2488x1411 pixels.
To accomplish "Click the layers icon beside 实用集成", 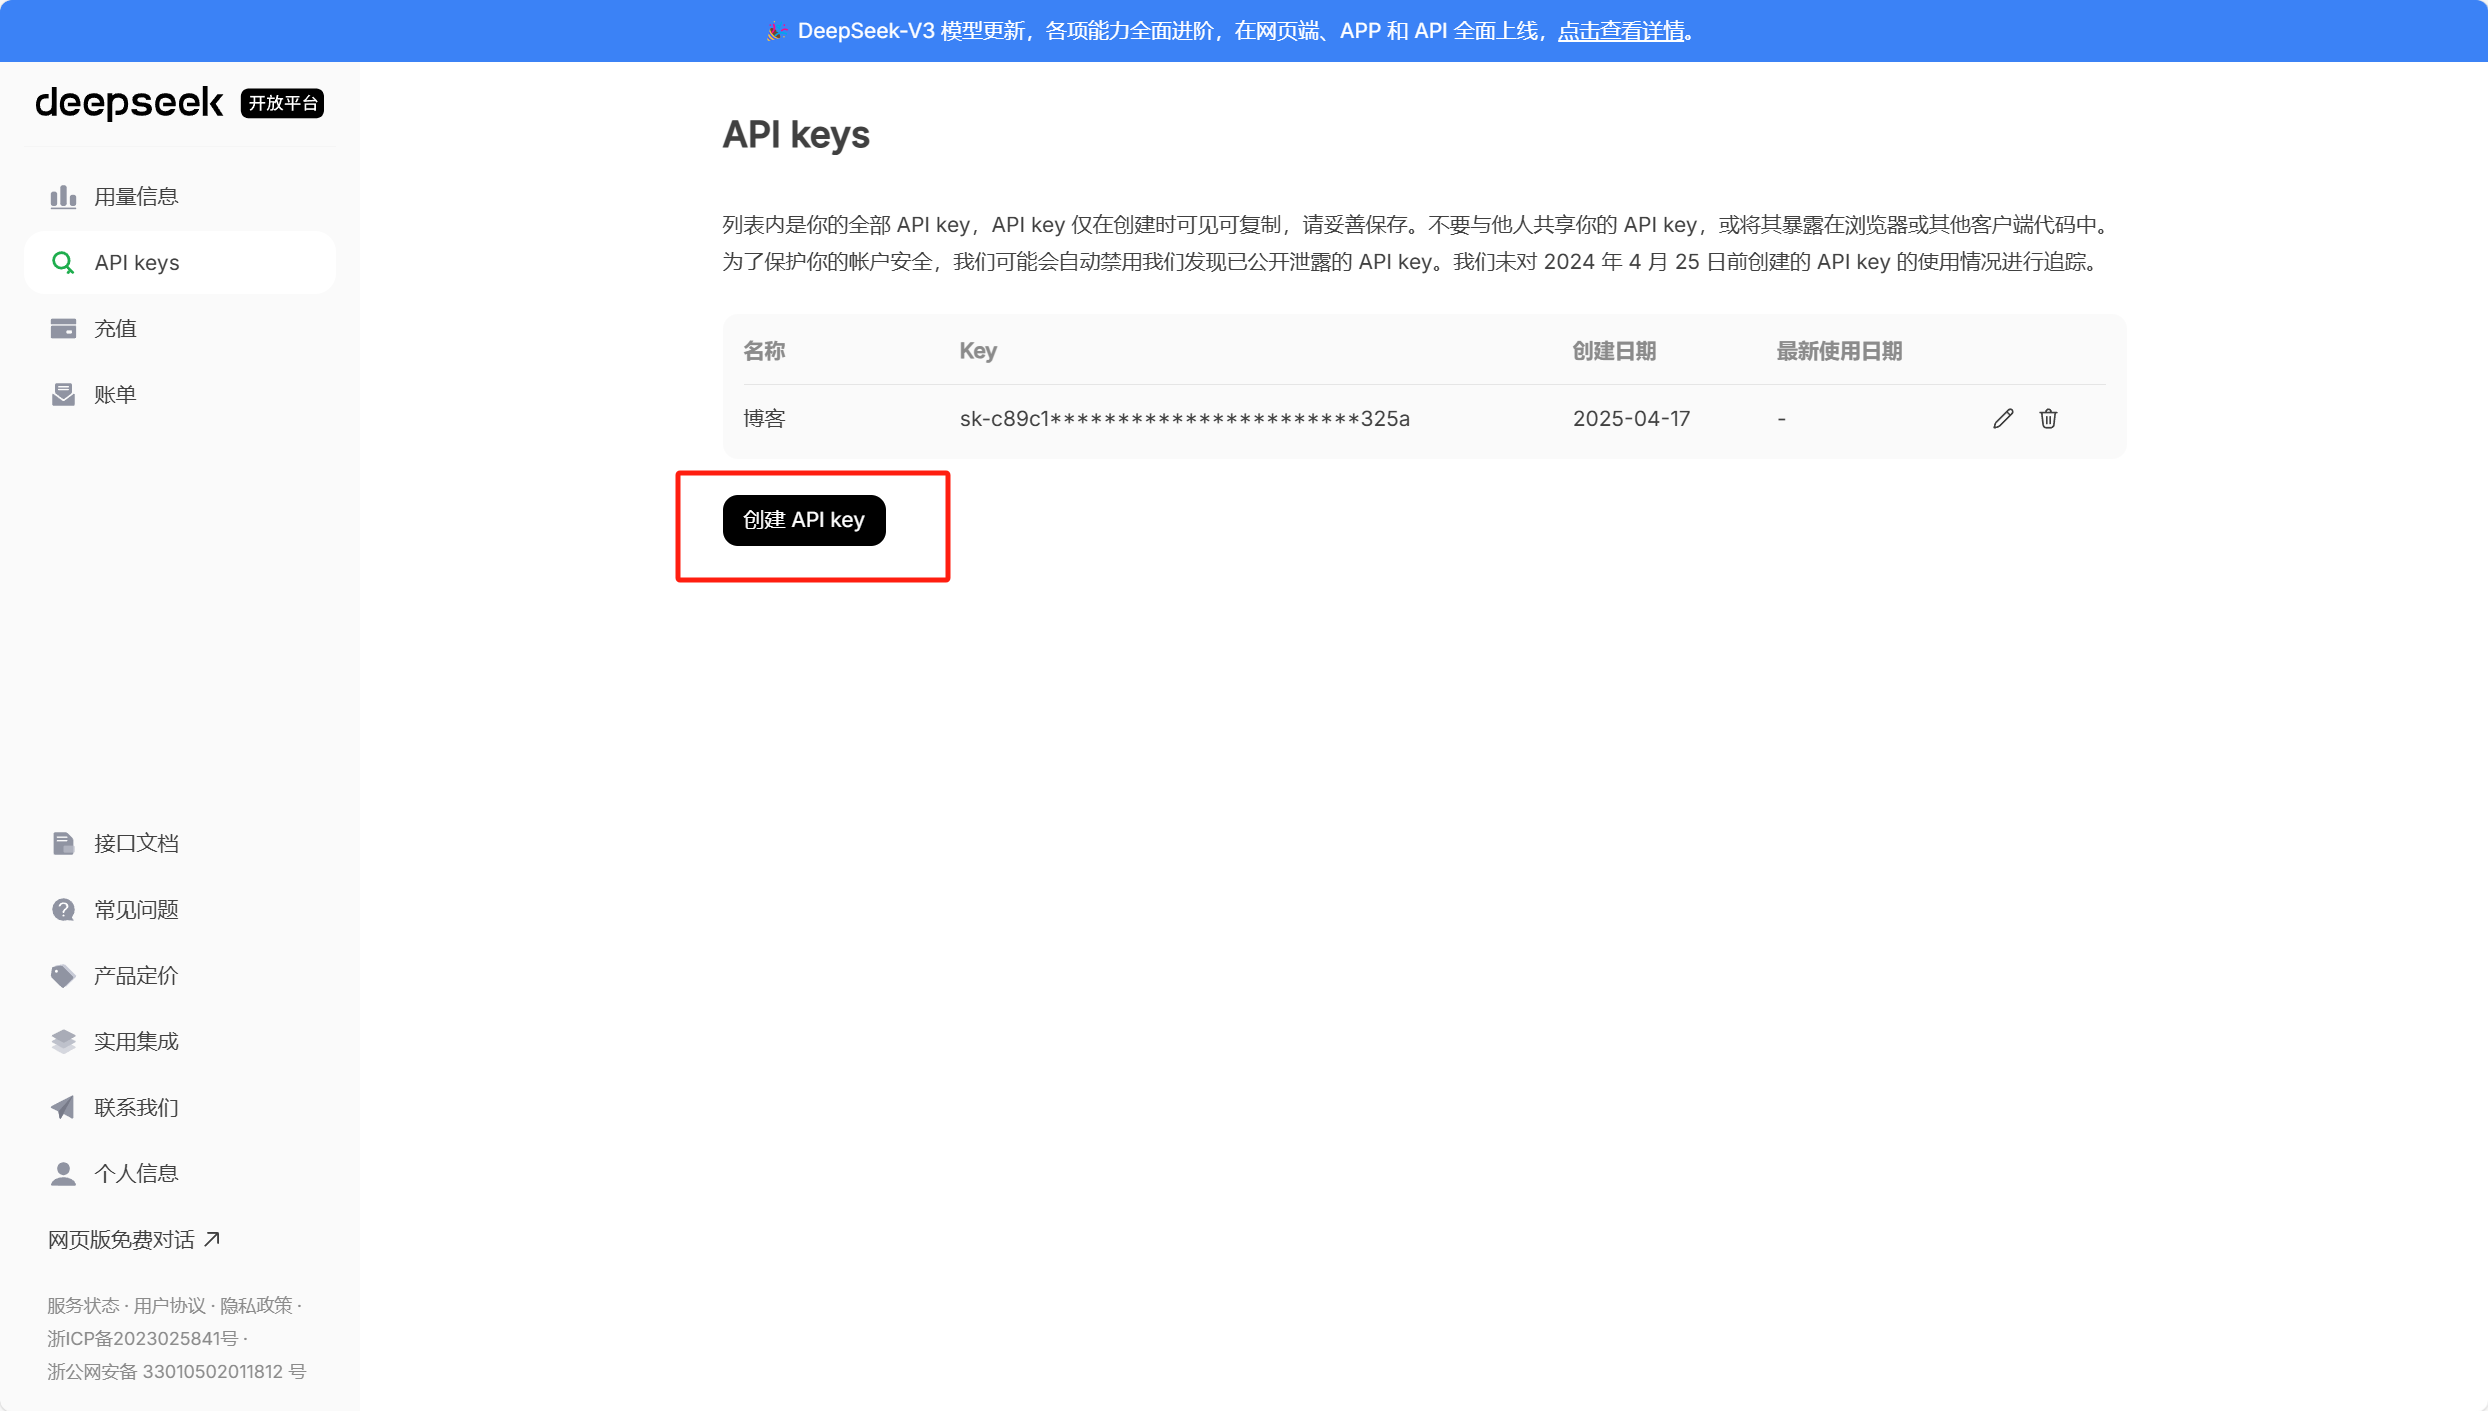I will click(63, 1042).
